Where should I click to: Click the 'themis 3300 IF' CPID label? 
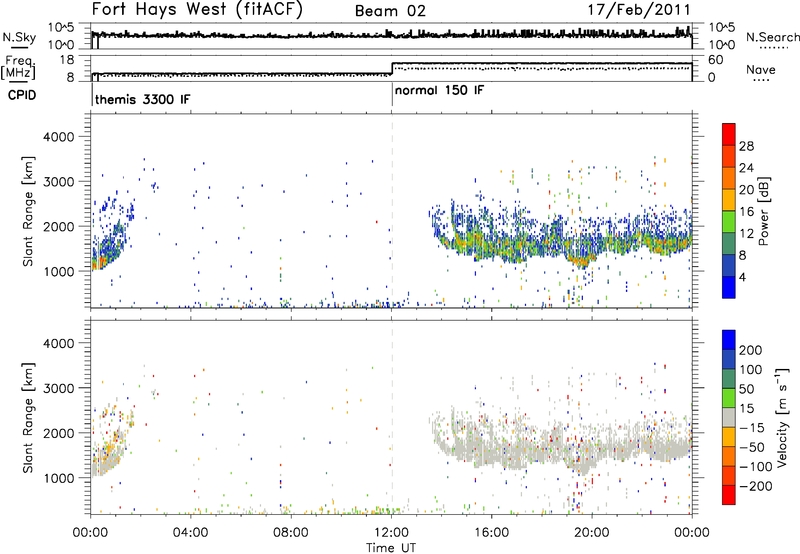(143, 99)
